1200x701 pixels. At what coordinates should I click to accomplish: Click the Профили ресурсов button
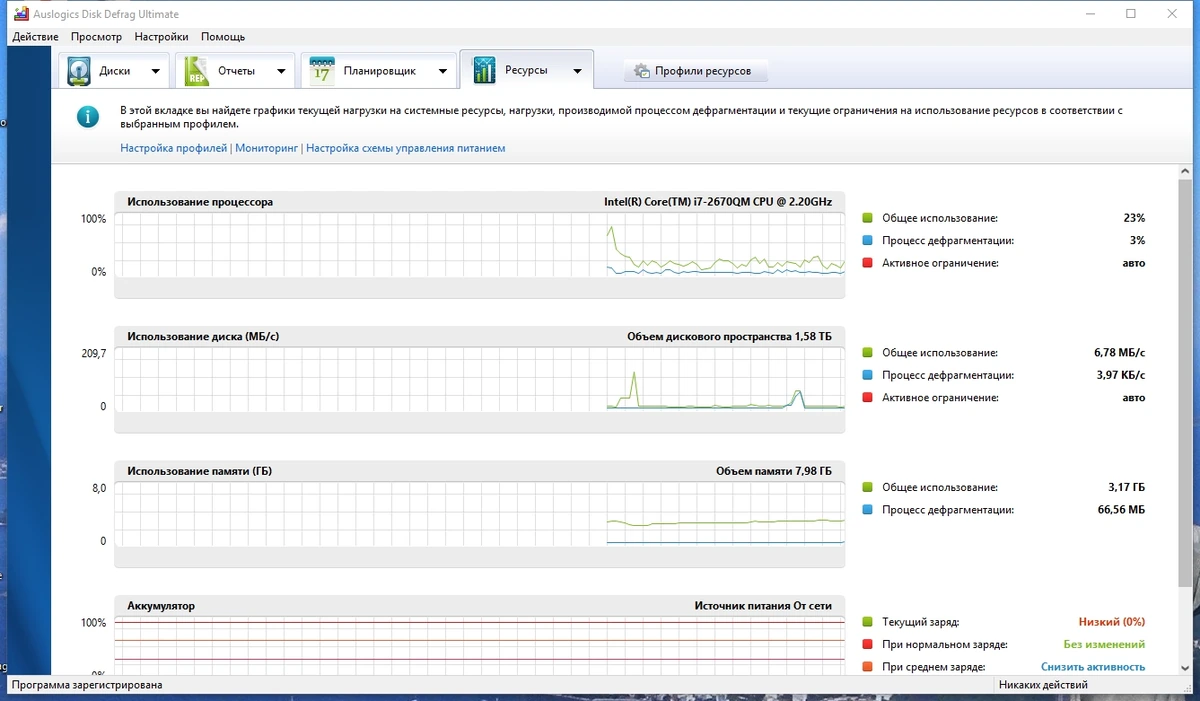(x=696, y=71)
